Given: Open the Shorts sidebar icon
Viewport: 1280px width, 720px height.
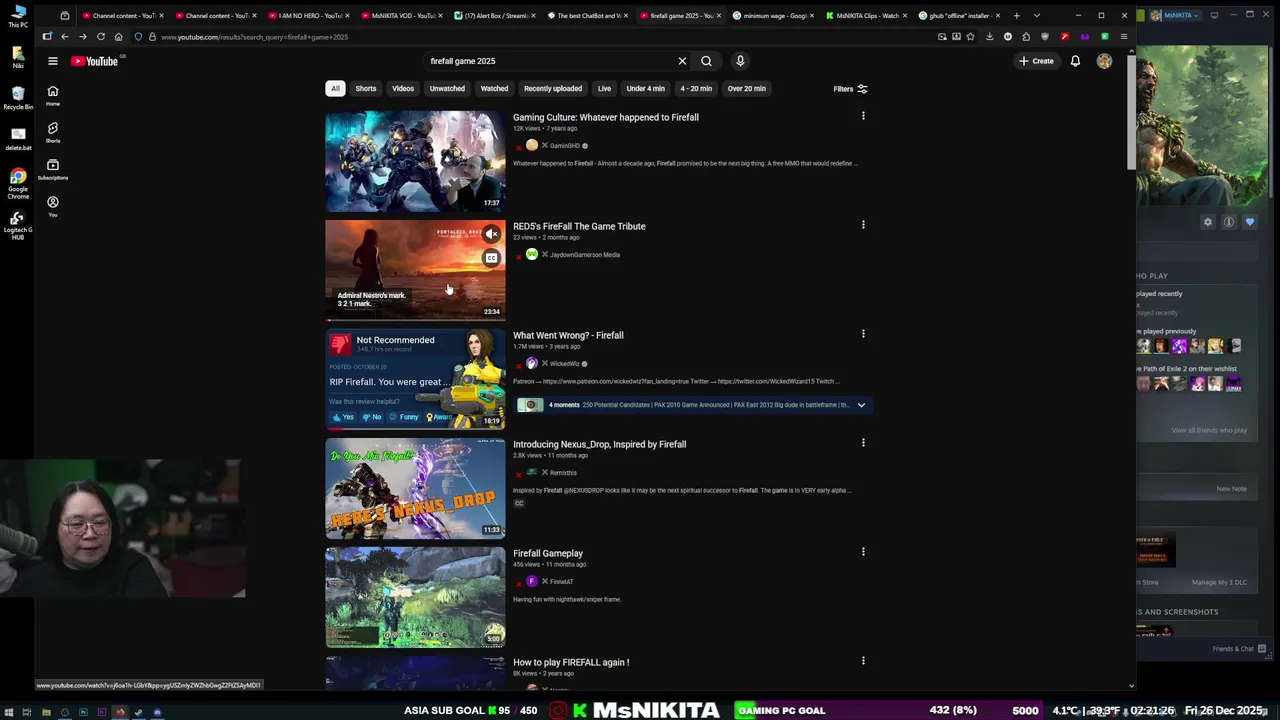Looking at the screenshot, I should coord(53,132).
